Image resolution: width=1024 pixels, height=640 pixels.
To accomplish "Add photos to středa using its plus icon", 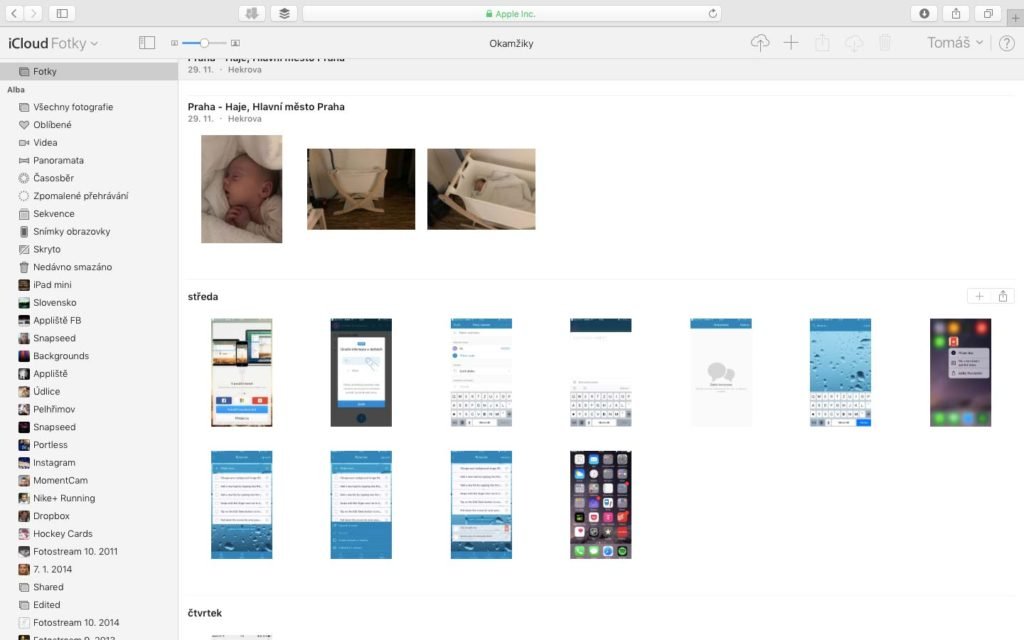I will [980, 296].
